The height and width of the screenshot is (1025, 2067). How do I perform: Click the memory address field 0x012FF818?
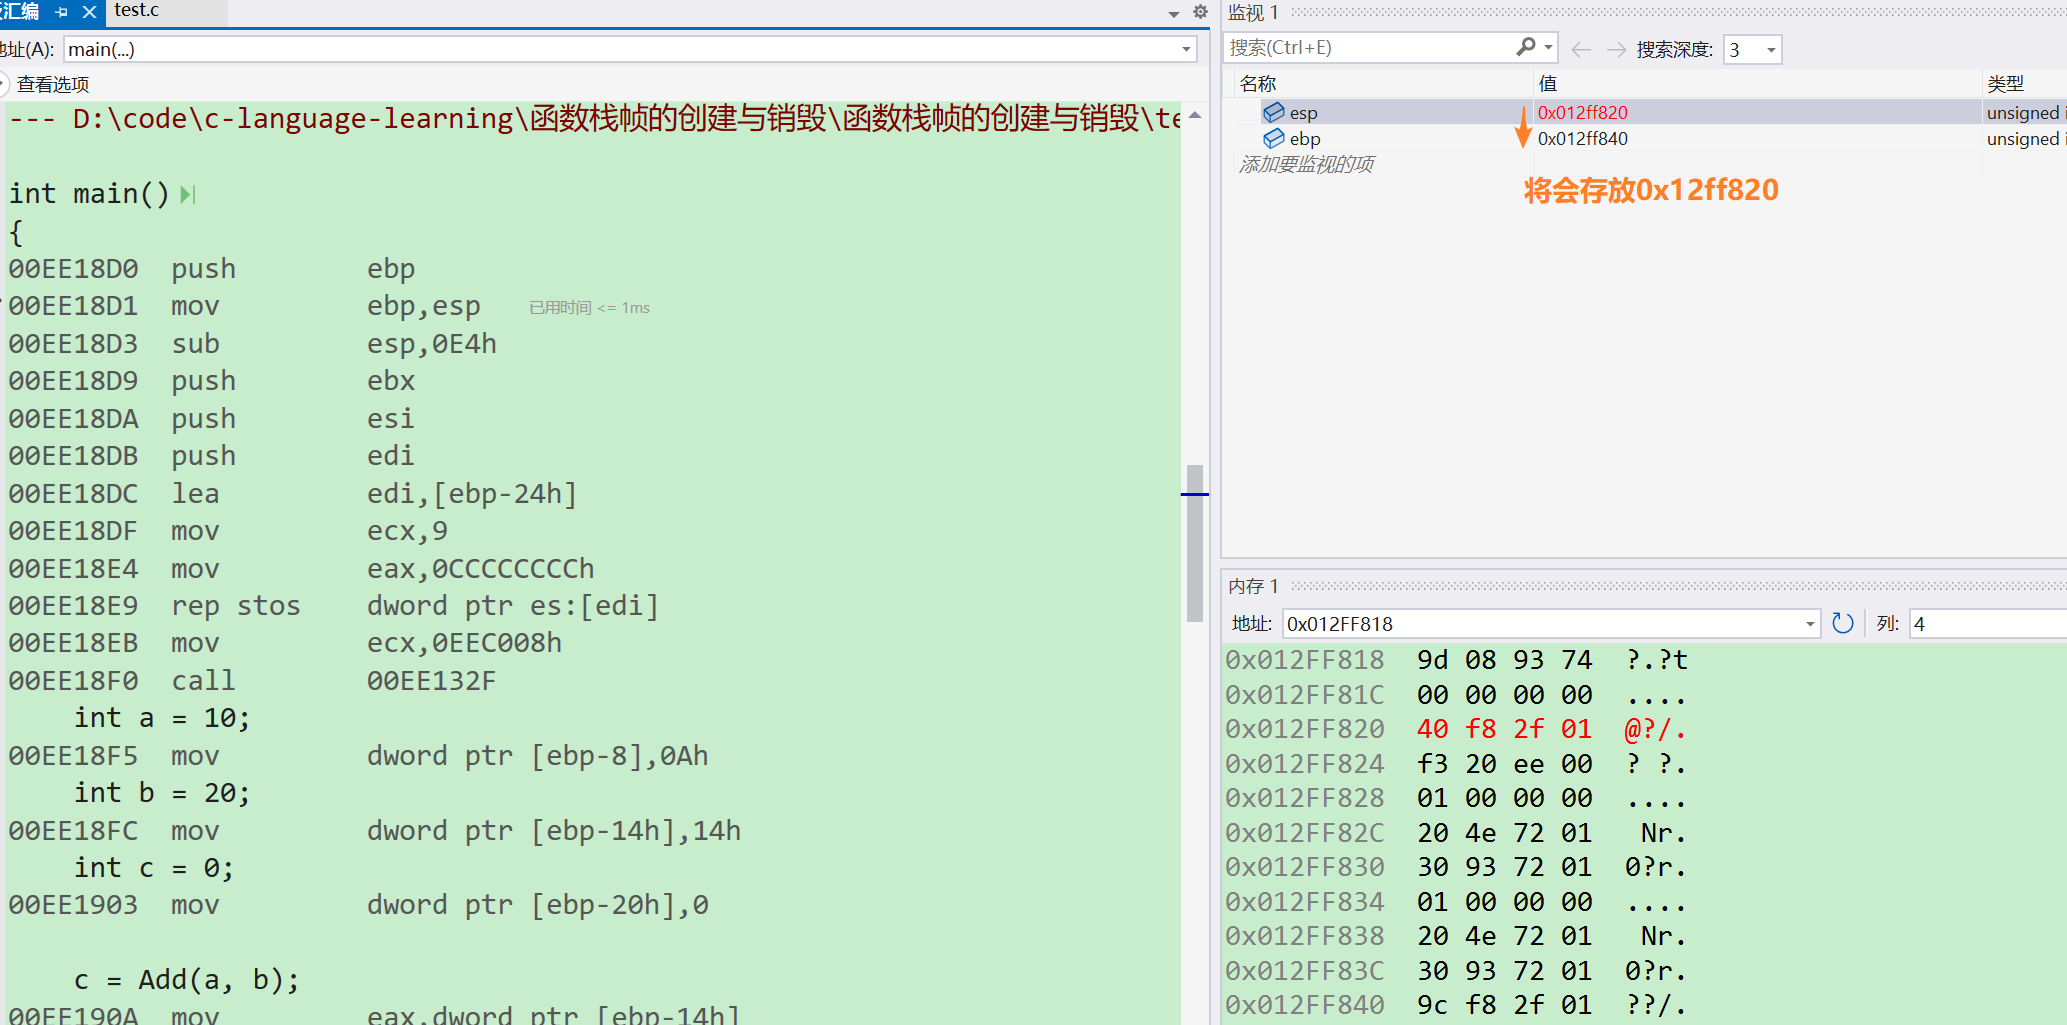(x=1541, y=624)
